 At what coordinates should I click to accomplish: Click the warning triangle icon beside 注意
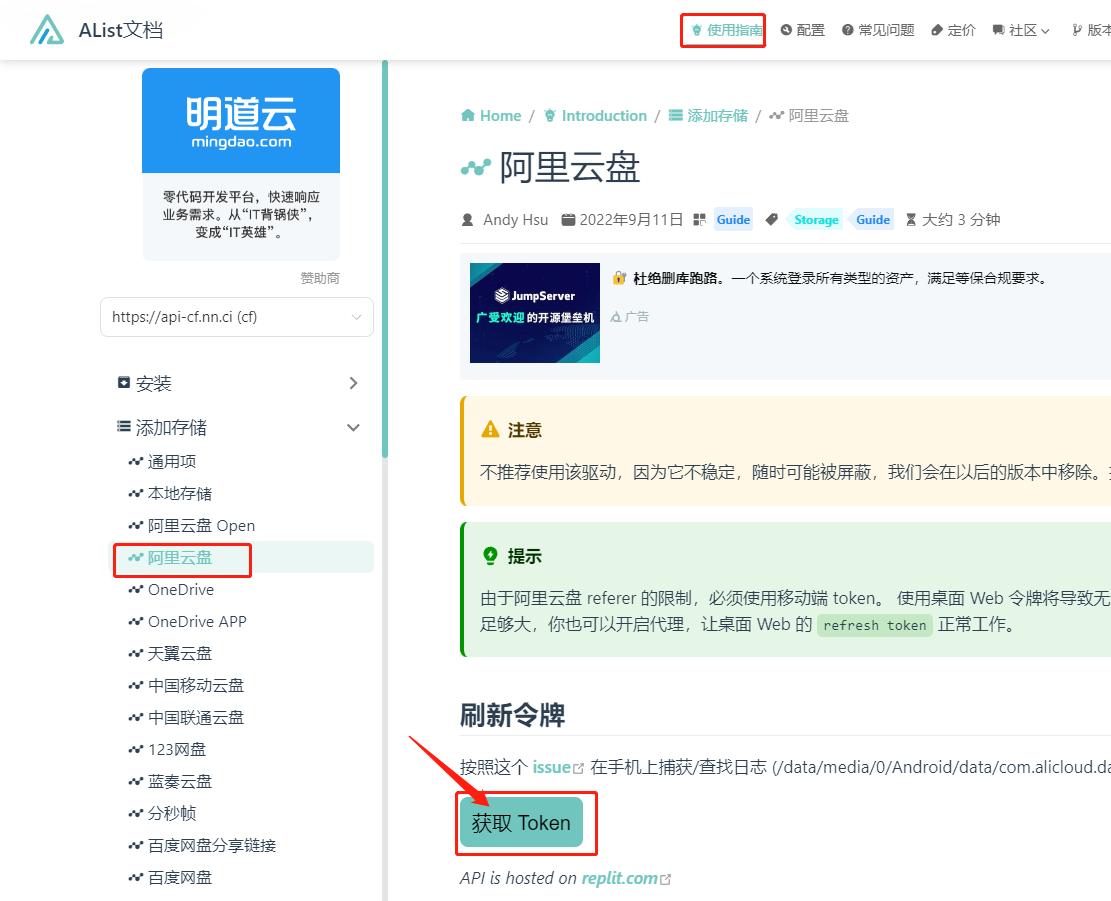point(490,430)
